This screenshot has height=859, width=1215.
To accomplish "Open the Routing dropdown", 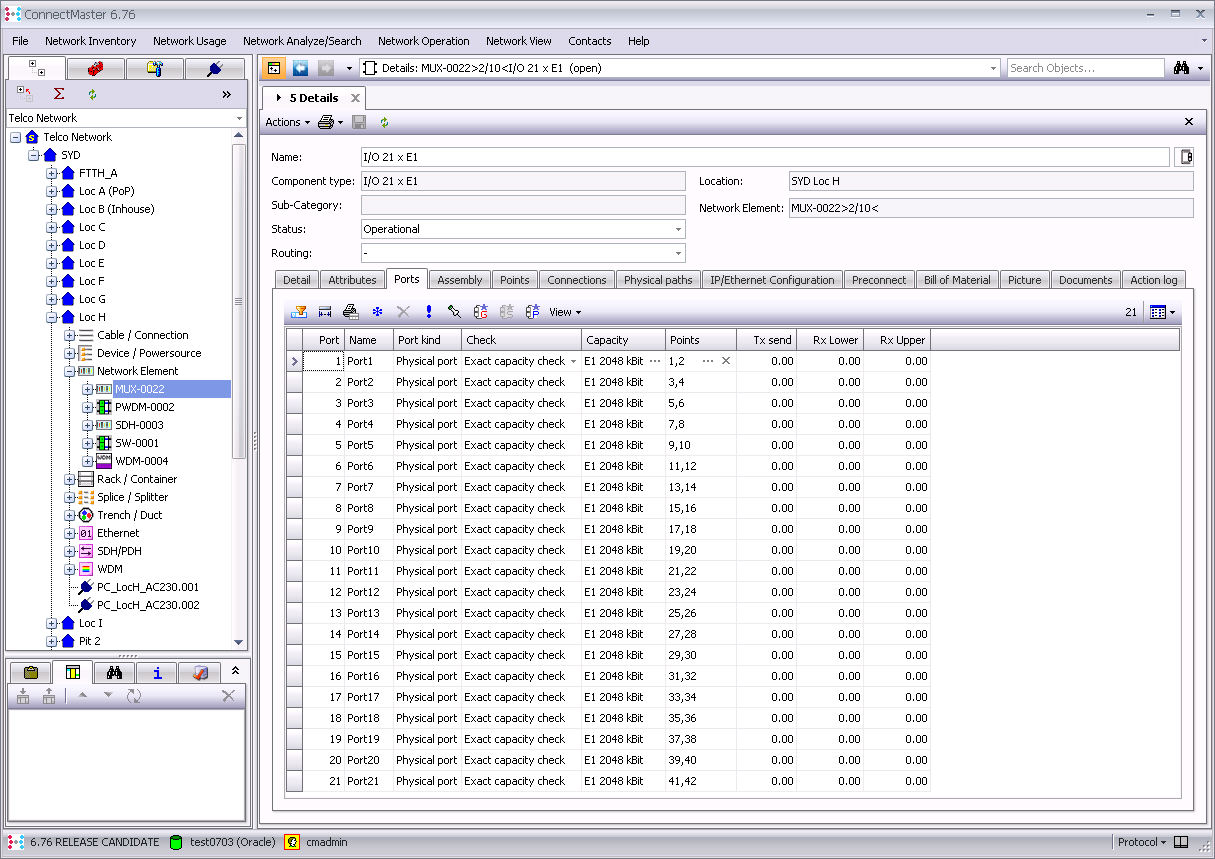I will 679,253.
